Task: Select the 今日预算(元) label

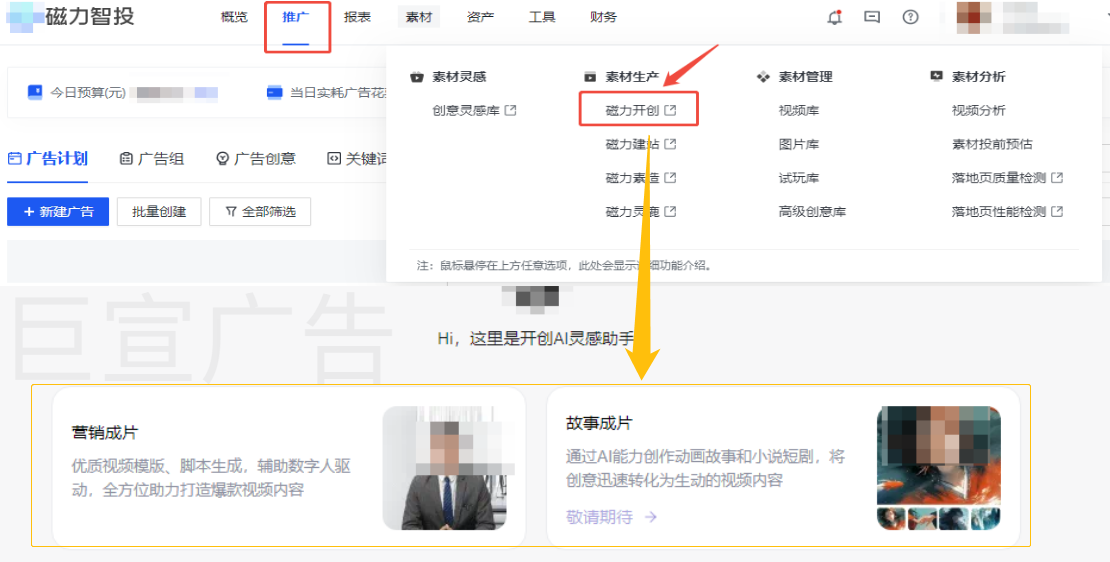Action: tap(88, 92)
